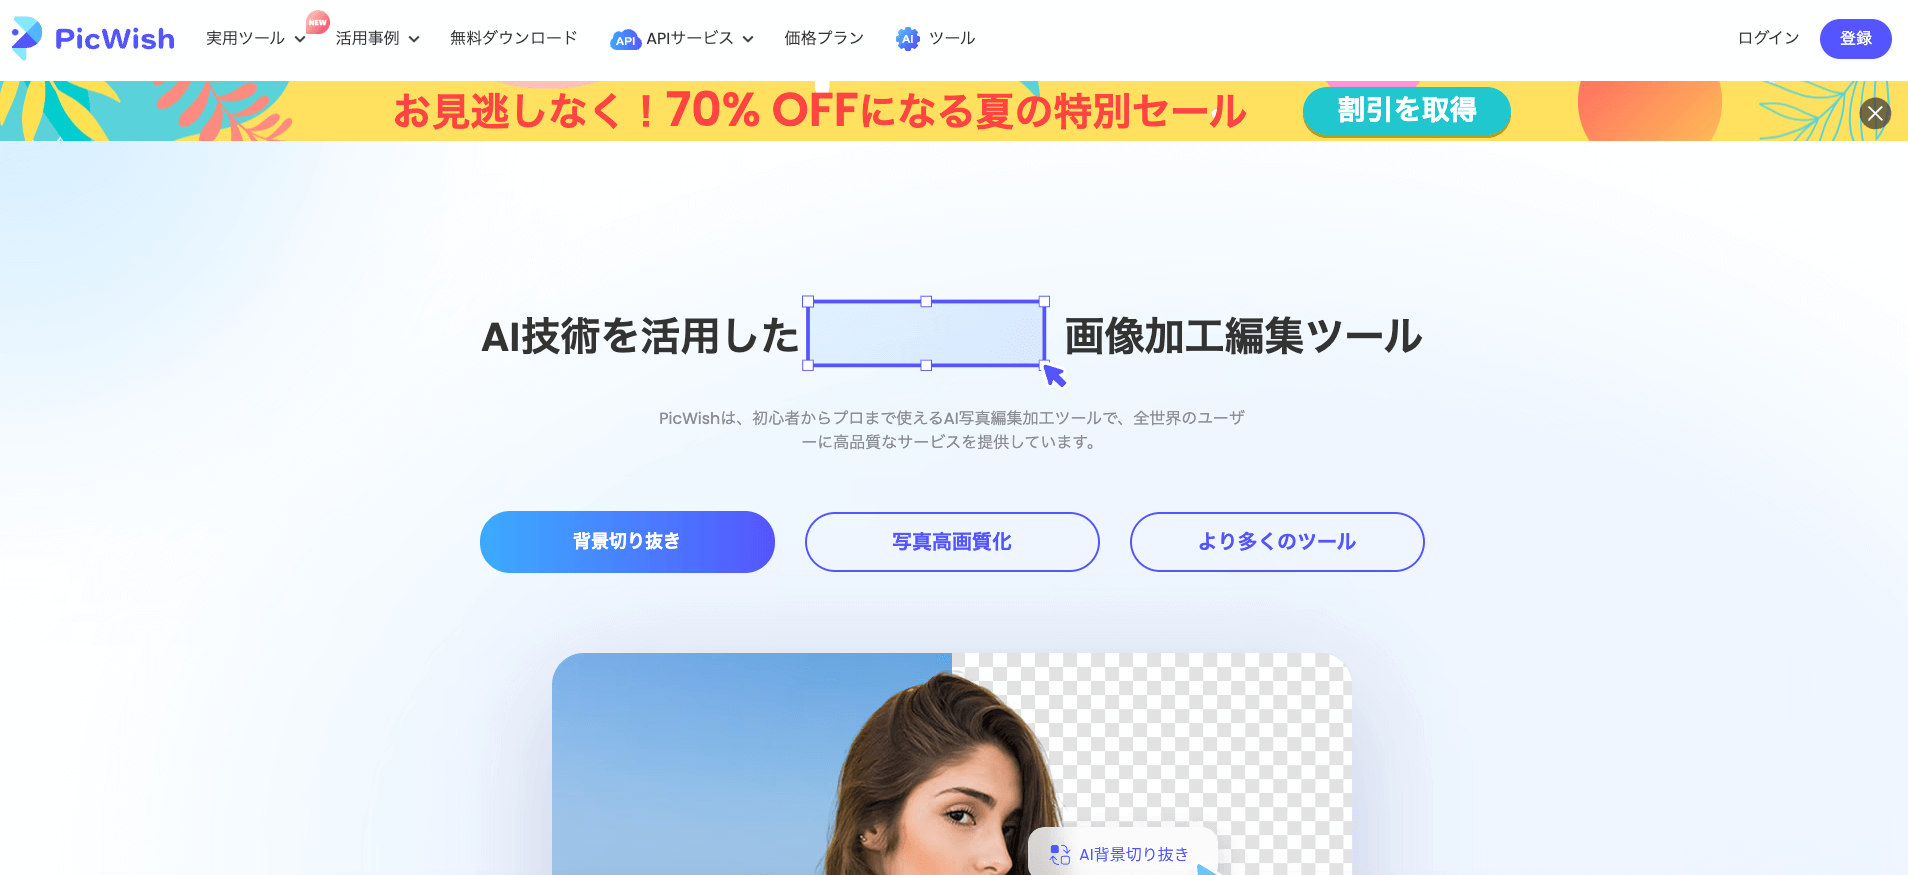Click the blue API cloud icon

[x=625, y=40]
